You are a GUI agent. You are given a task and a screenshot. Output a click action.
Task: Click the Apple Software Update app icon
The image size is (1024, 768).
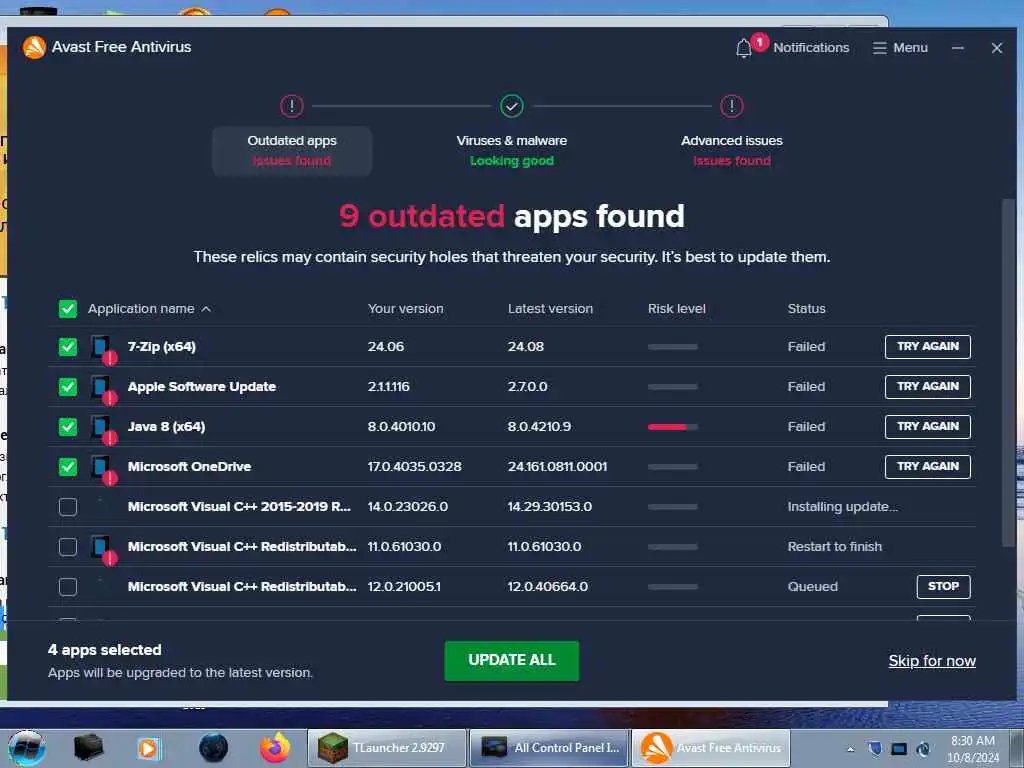103,389
